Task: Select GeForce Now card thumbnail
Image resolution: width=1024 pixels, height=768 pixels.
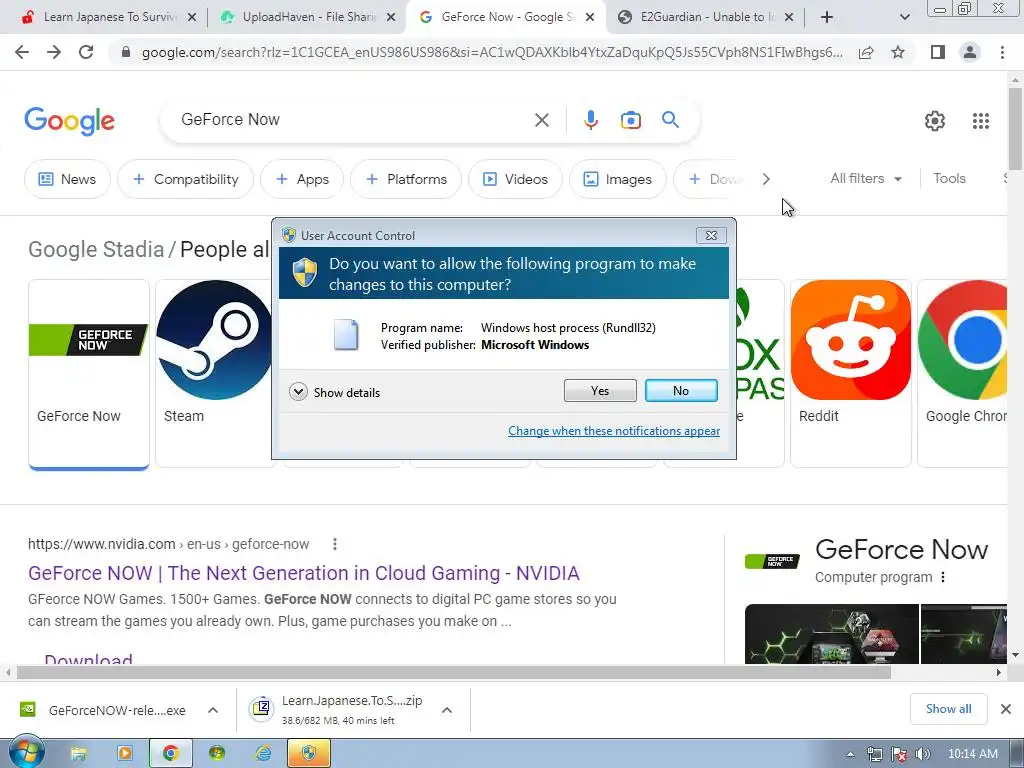Action: 89,374
